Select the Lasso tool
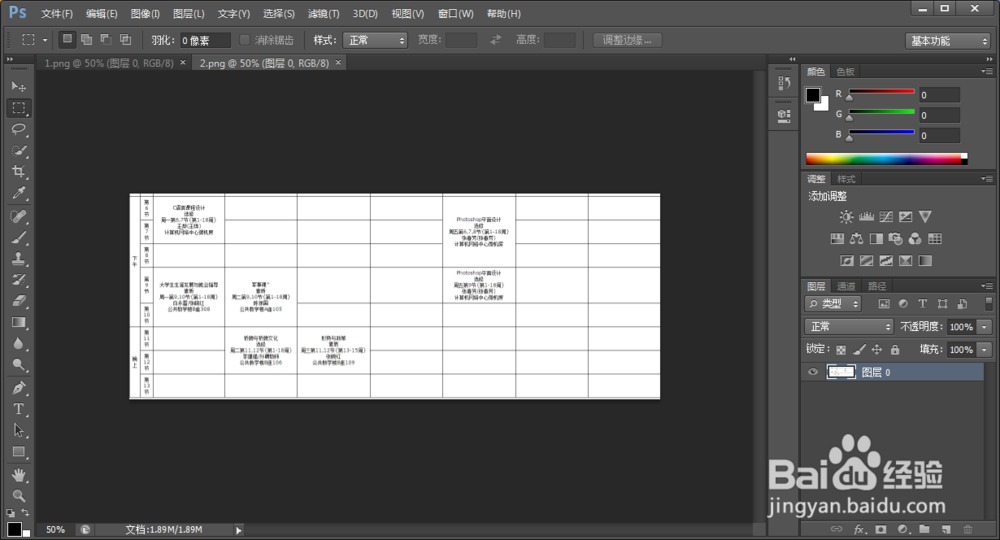This screenshot has width=1000, height=540. click(x=18, y=129)
